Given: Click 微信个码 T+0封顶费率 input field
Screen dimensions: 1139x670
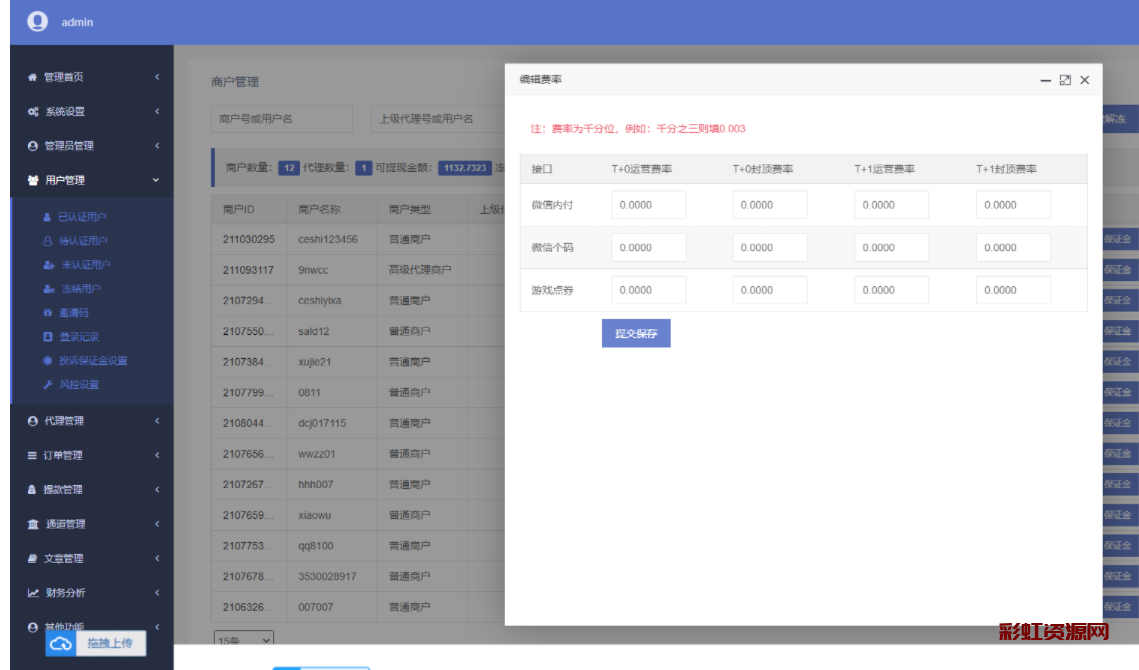Looking at the screenshot, I should pyautogui.click(x=770, y=248).
